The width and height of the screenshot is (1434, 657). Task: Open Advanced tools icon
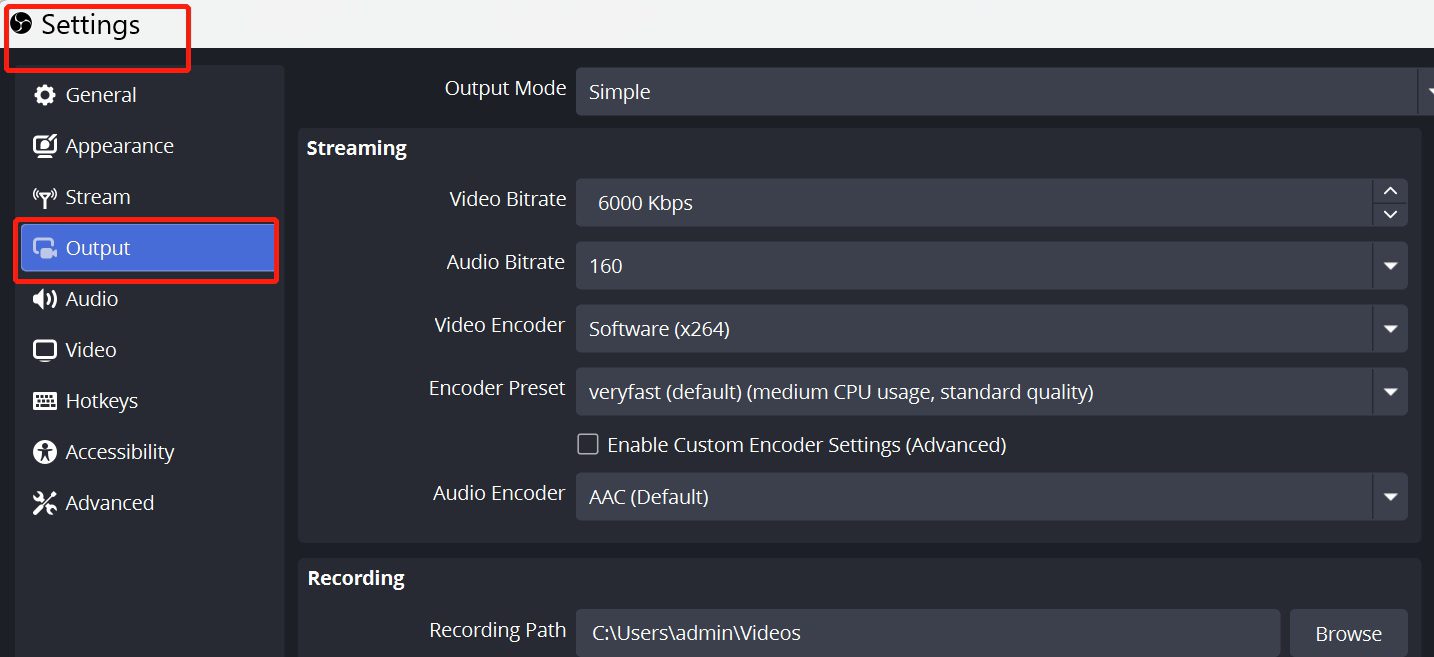click(44, 503)
